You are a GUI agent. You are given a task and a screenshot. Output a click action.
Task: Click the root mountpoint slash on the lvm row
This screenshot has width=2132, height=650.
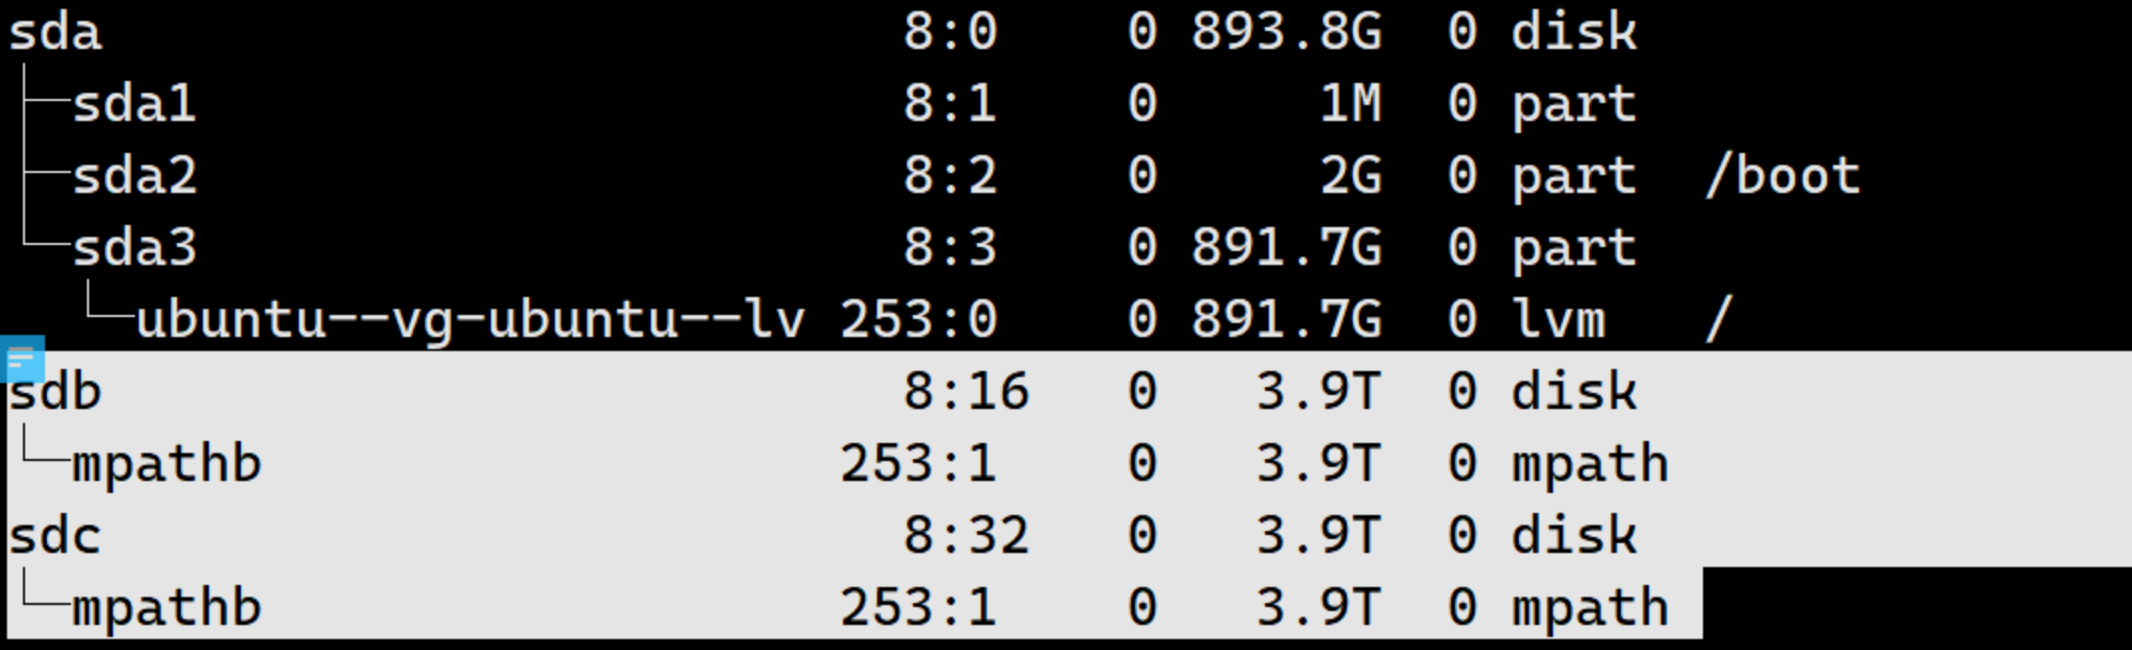point(1718,320)
